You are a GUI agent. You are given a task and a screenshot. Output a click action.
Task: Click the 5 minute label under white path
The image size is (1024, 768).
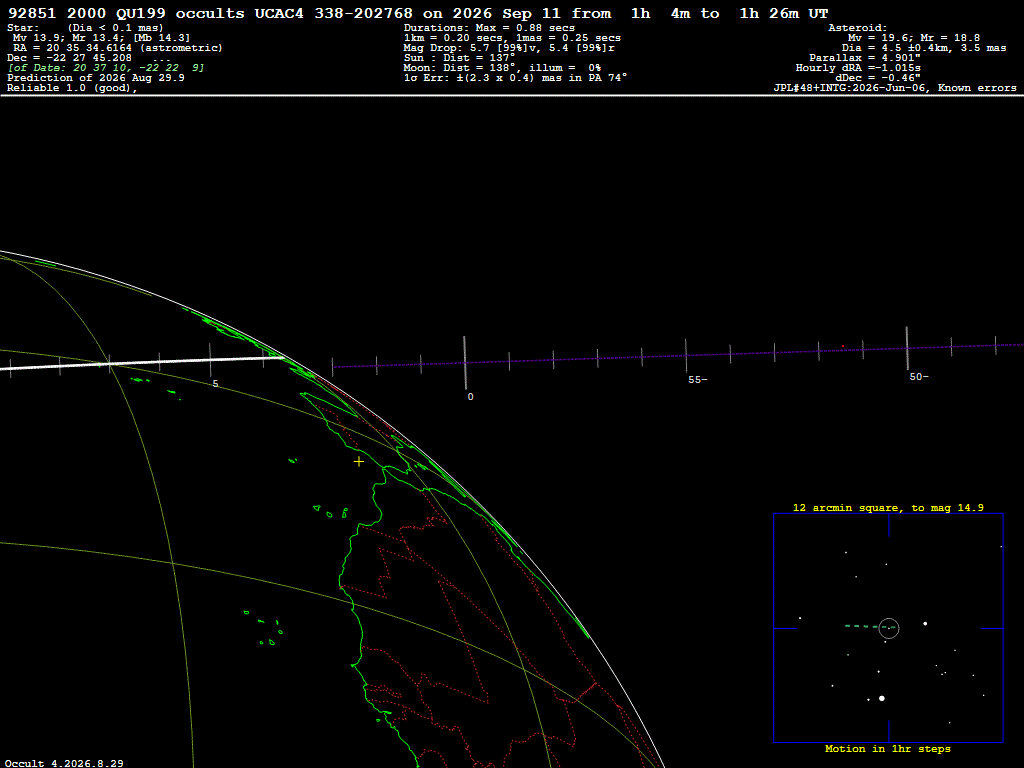click(216, 384)
